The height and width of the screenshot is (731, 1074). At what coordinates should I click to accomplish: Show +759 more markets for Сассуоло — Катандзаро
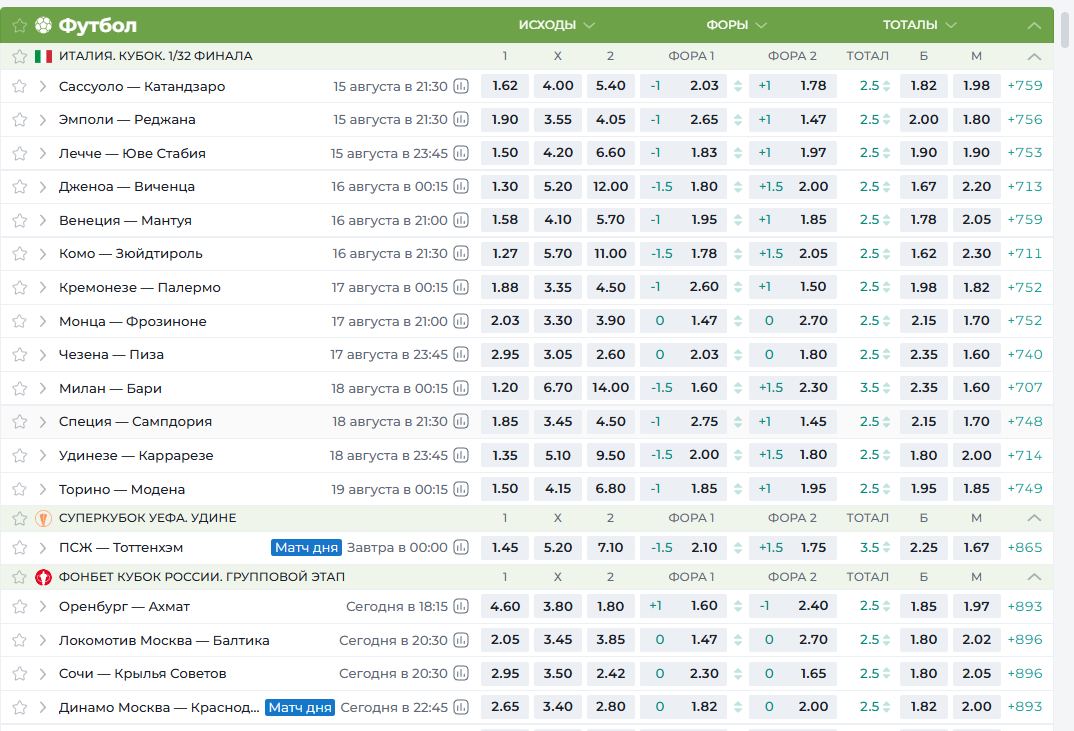pyautogui.click(x=1025, y=86)
